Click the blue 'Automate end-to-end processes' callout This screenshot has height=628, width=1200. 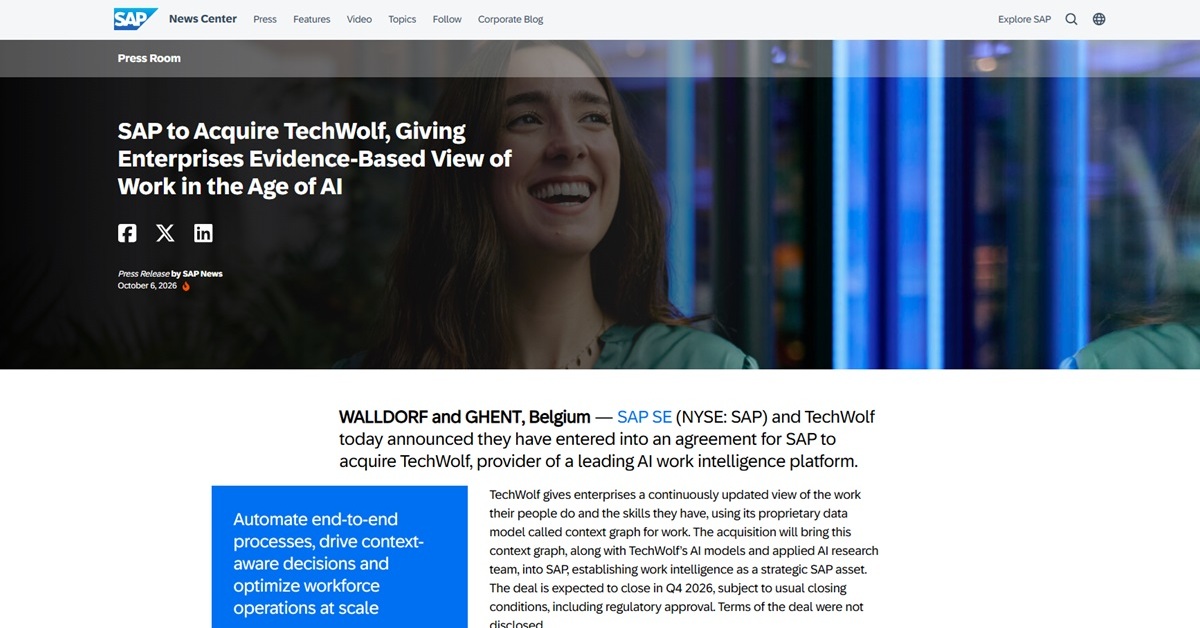tap(340, 557)
